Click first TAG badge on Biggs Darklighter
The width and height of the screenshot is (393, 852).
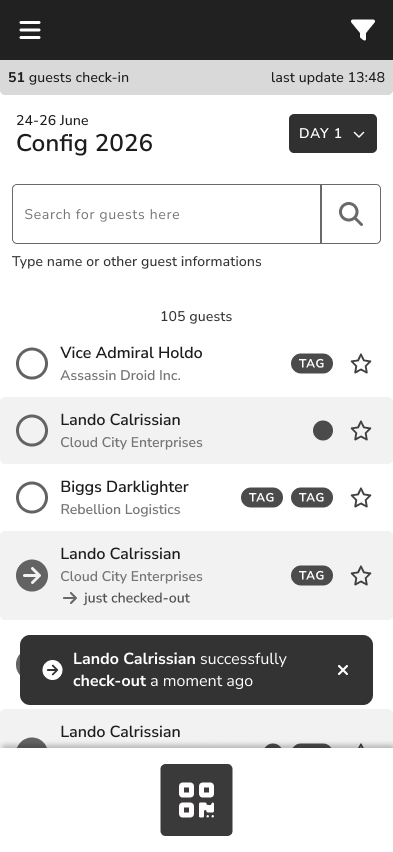pyautogui.click(x=262, y=497)
